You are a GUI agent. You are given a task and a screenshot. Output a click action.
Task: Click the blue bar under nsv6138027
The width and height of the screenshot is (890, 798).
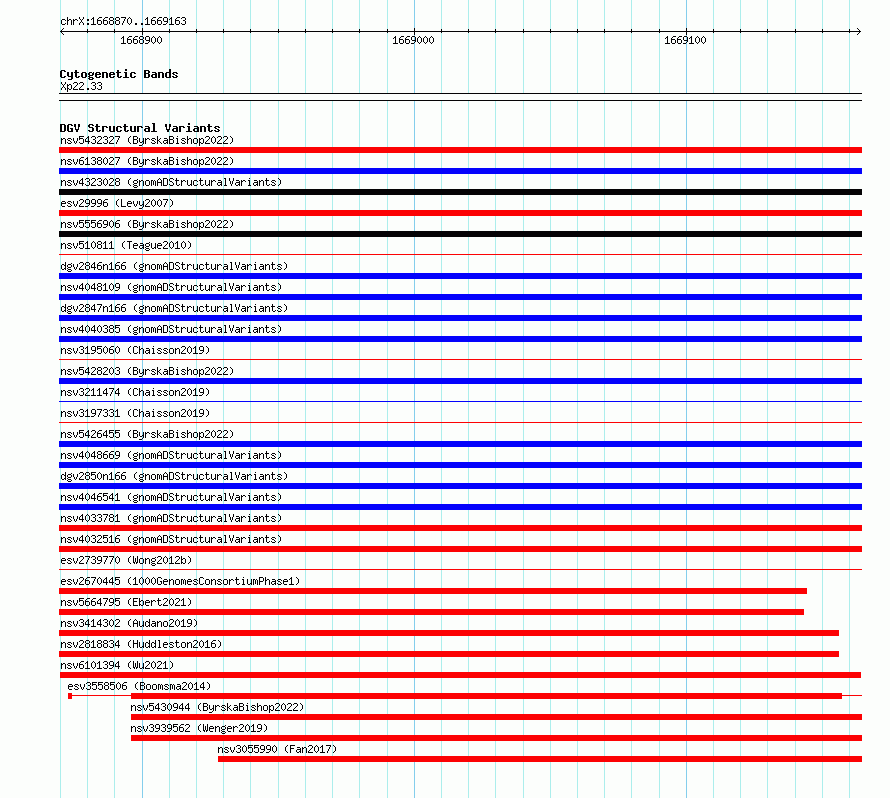coord(460,171)
